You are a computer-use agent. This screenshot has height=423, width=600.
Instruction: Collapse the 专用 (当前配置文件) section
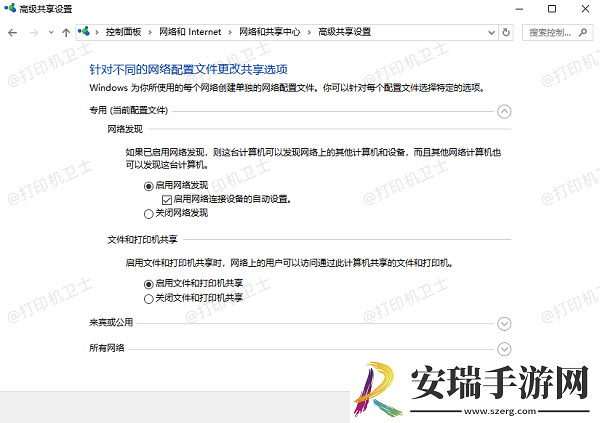click(504, 111)
